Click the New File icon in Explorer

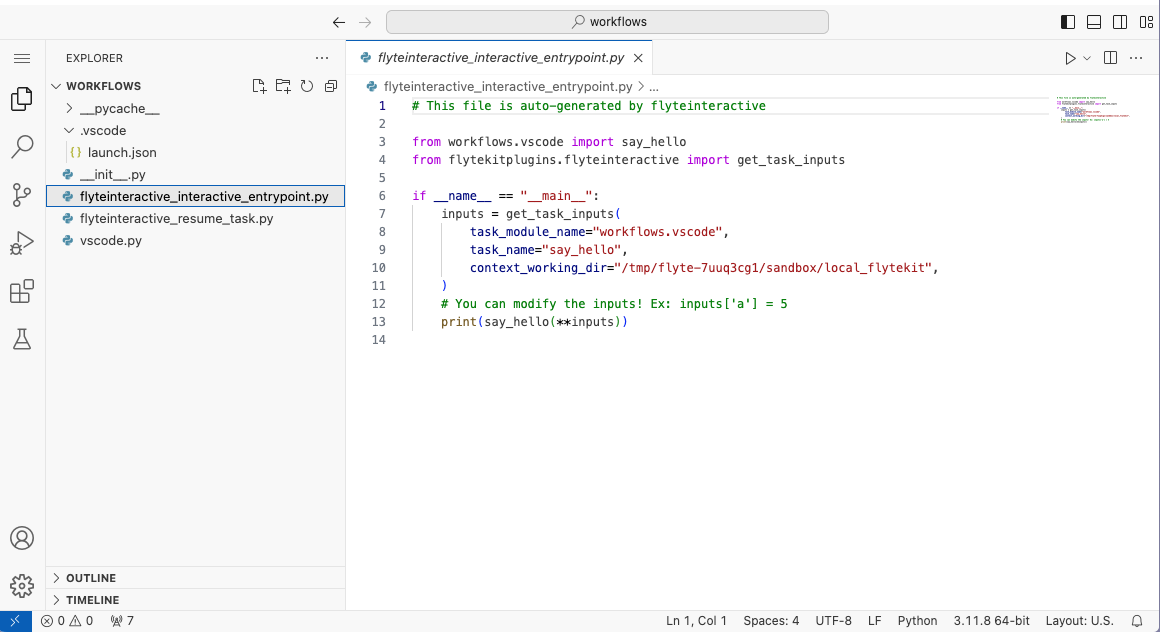click(259, 86)
